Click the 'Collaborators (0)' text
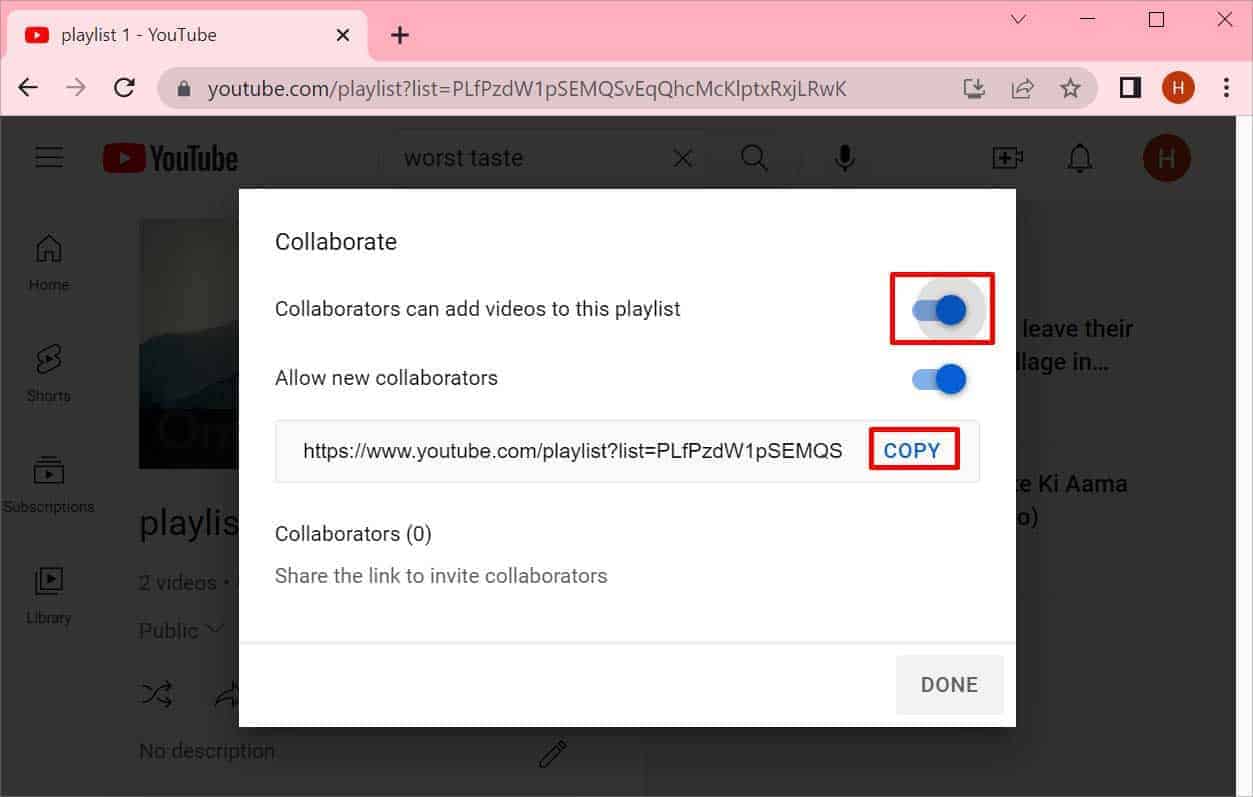1253x797 pixels. point(353,534)
